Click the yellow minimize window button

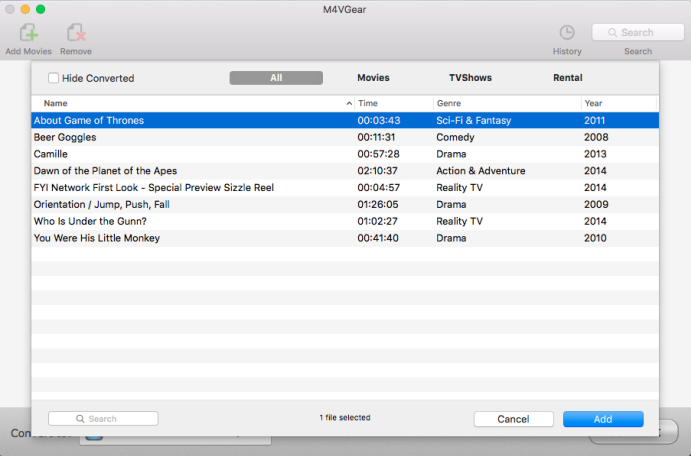[x=25, y=9]
